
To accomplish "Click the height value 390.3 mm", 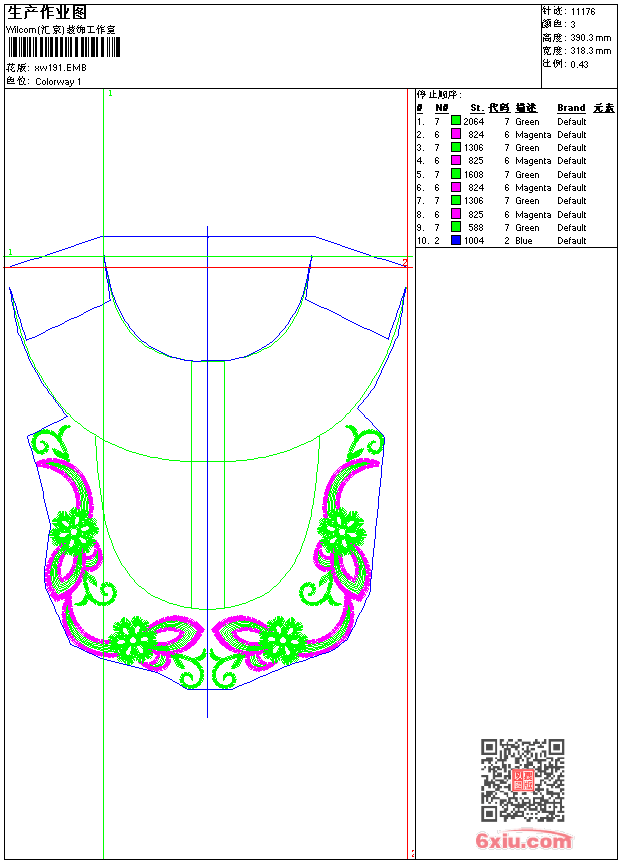I will 590,38.
